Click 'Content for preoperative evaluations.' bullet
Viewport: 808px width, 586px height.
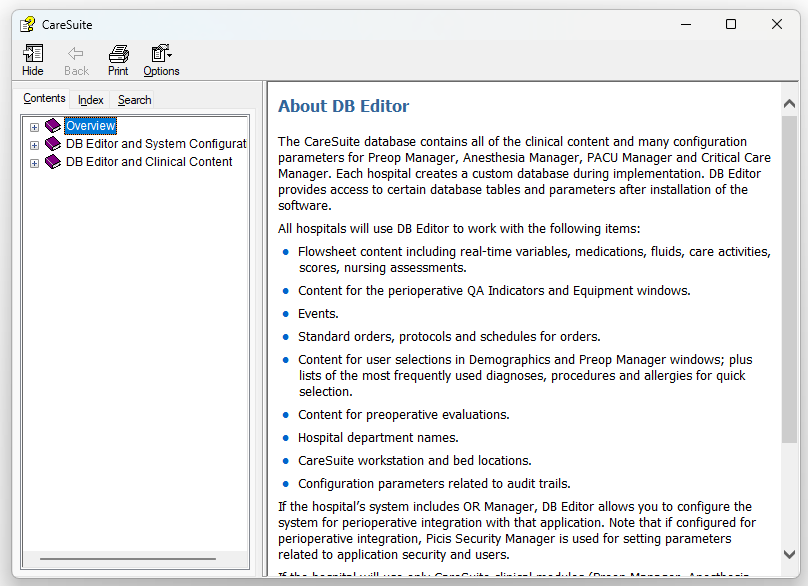tap(403, 415)
